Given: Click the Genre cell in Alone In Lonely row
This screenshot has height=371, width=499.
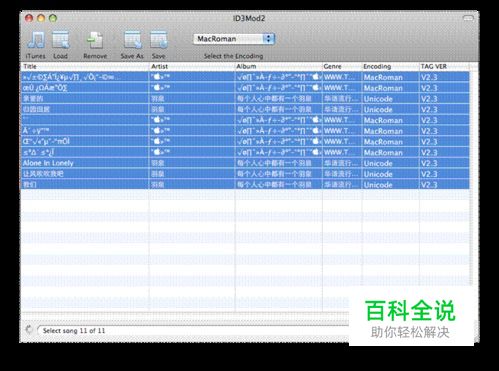Looking at the screenshot, I should [x=342, y=163].
